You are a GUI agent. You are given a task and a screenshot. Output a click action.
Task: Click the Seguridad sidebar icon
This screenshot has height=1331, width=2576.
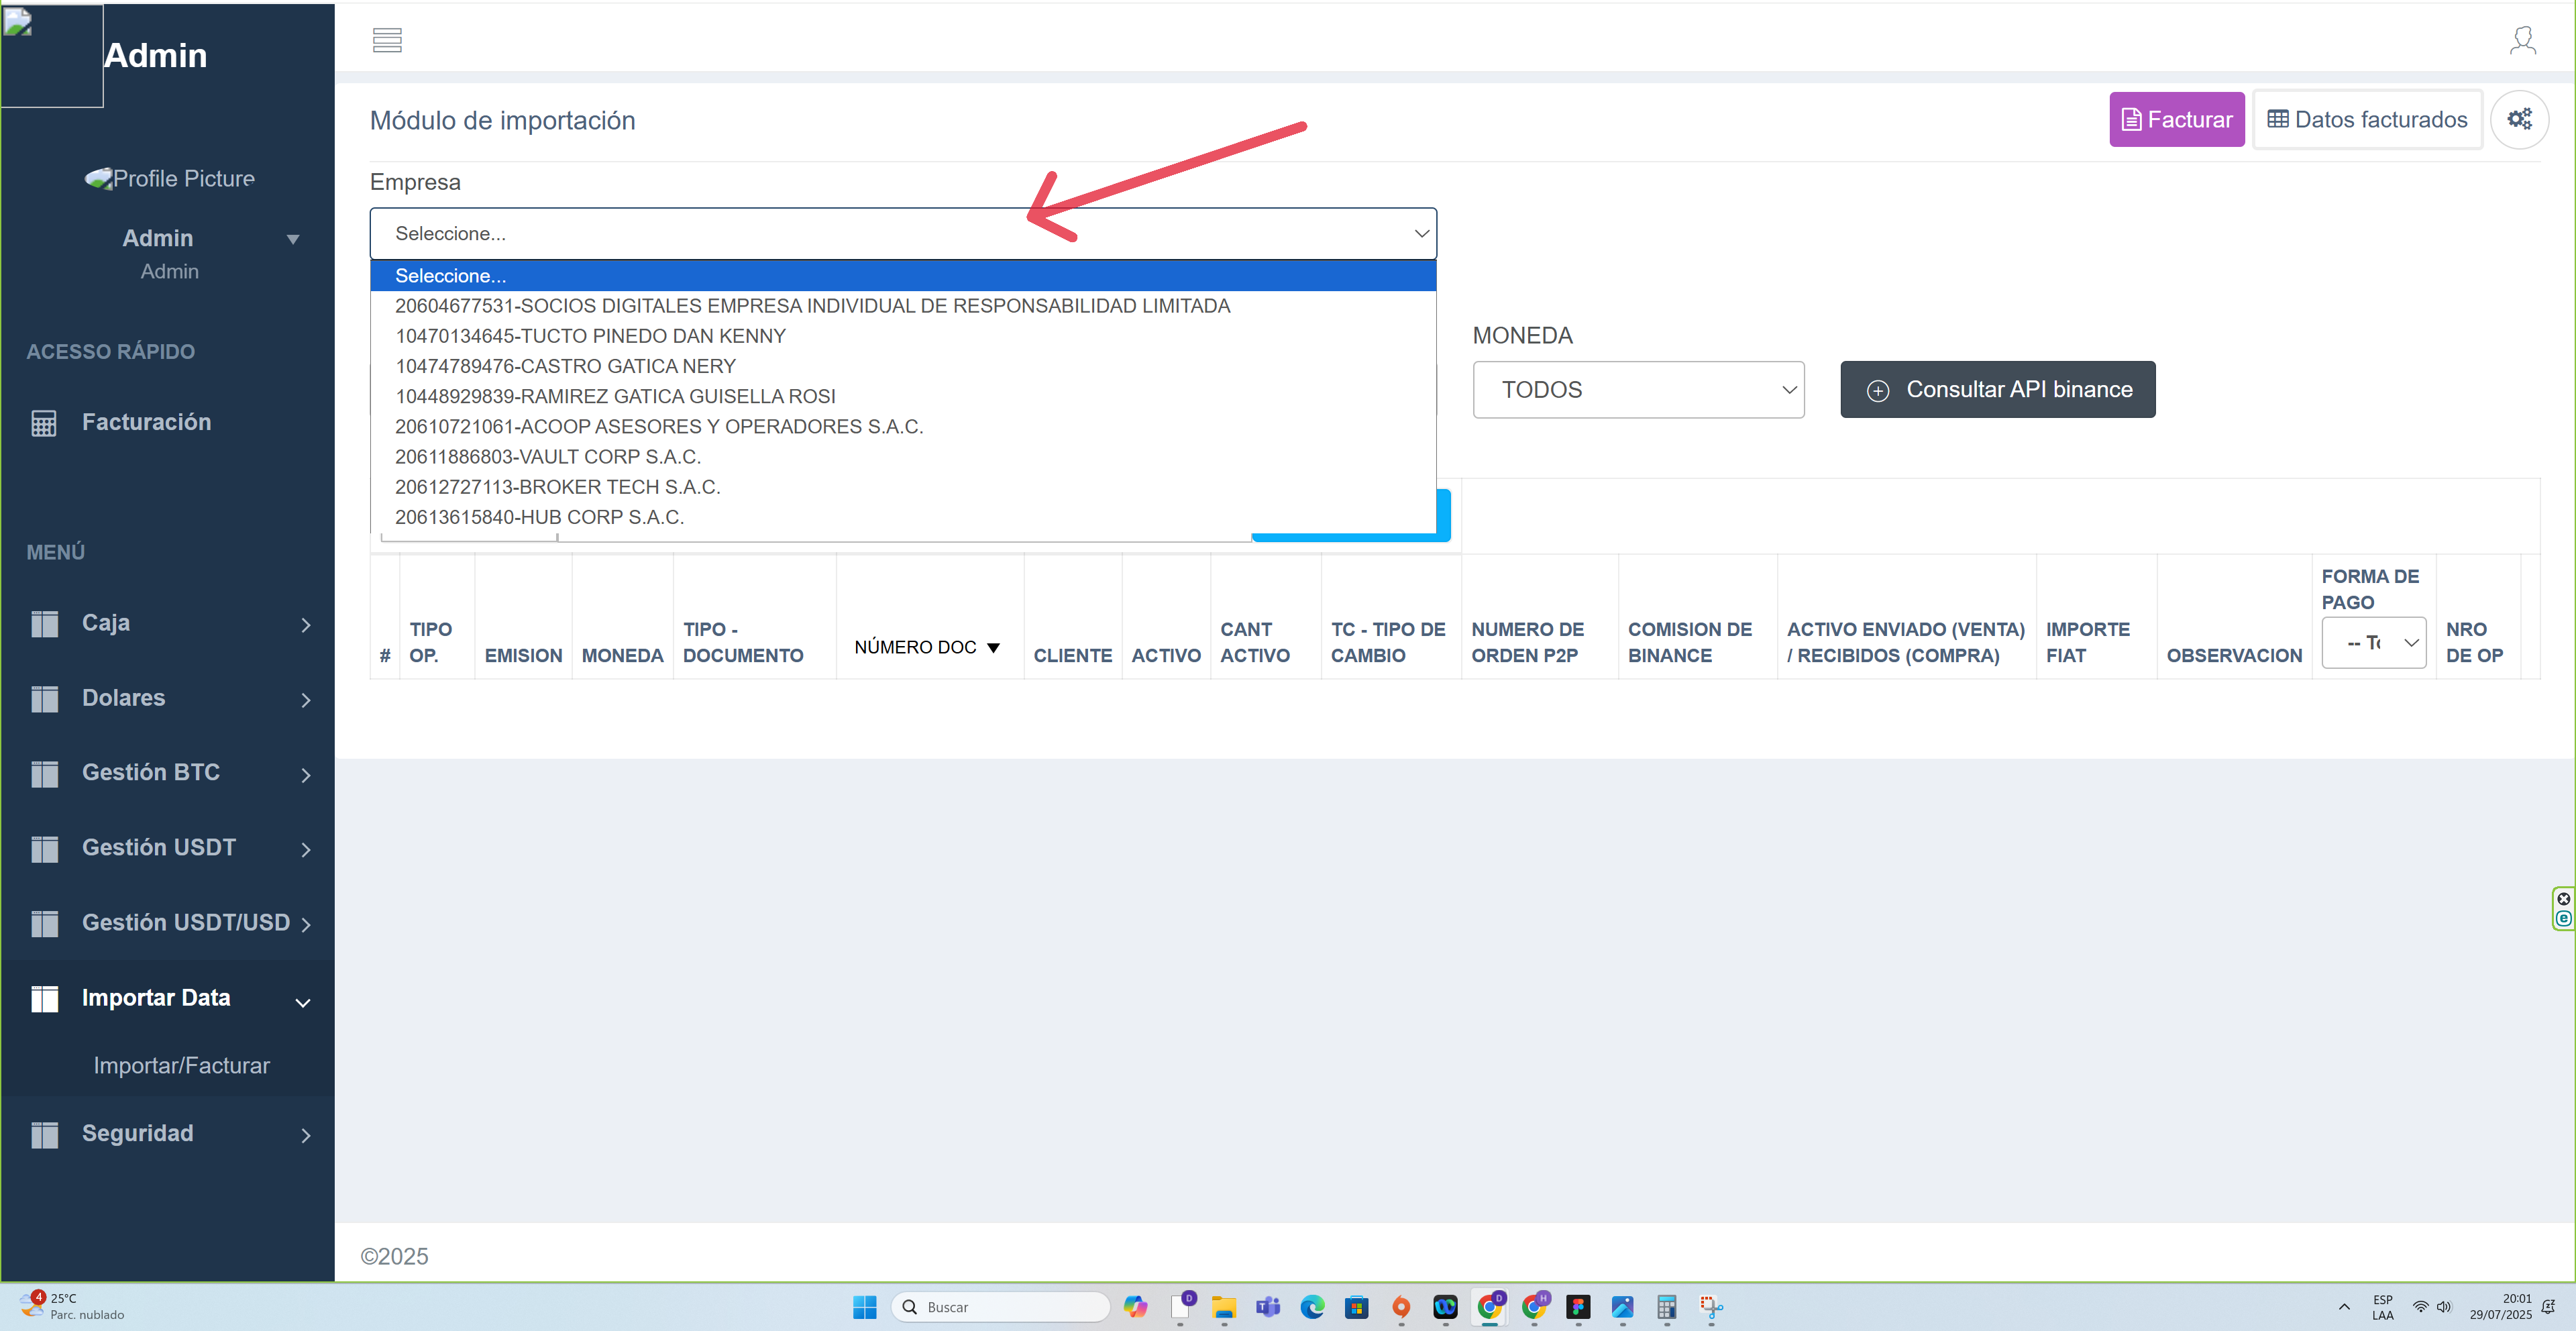(x=44, y=1134)
